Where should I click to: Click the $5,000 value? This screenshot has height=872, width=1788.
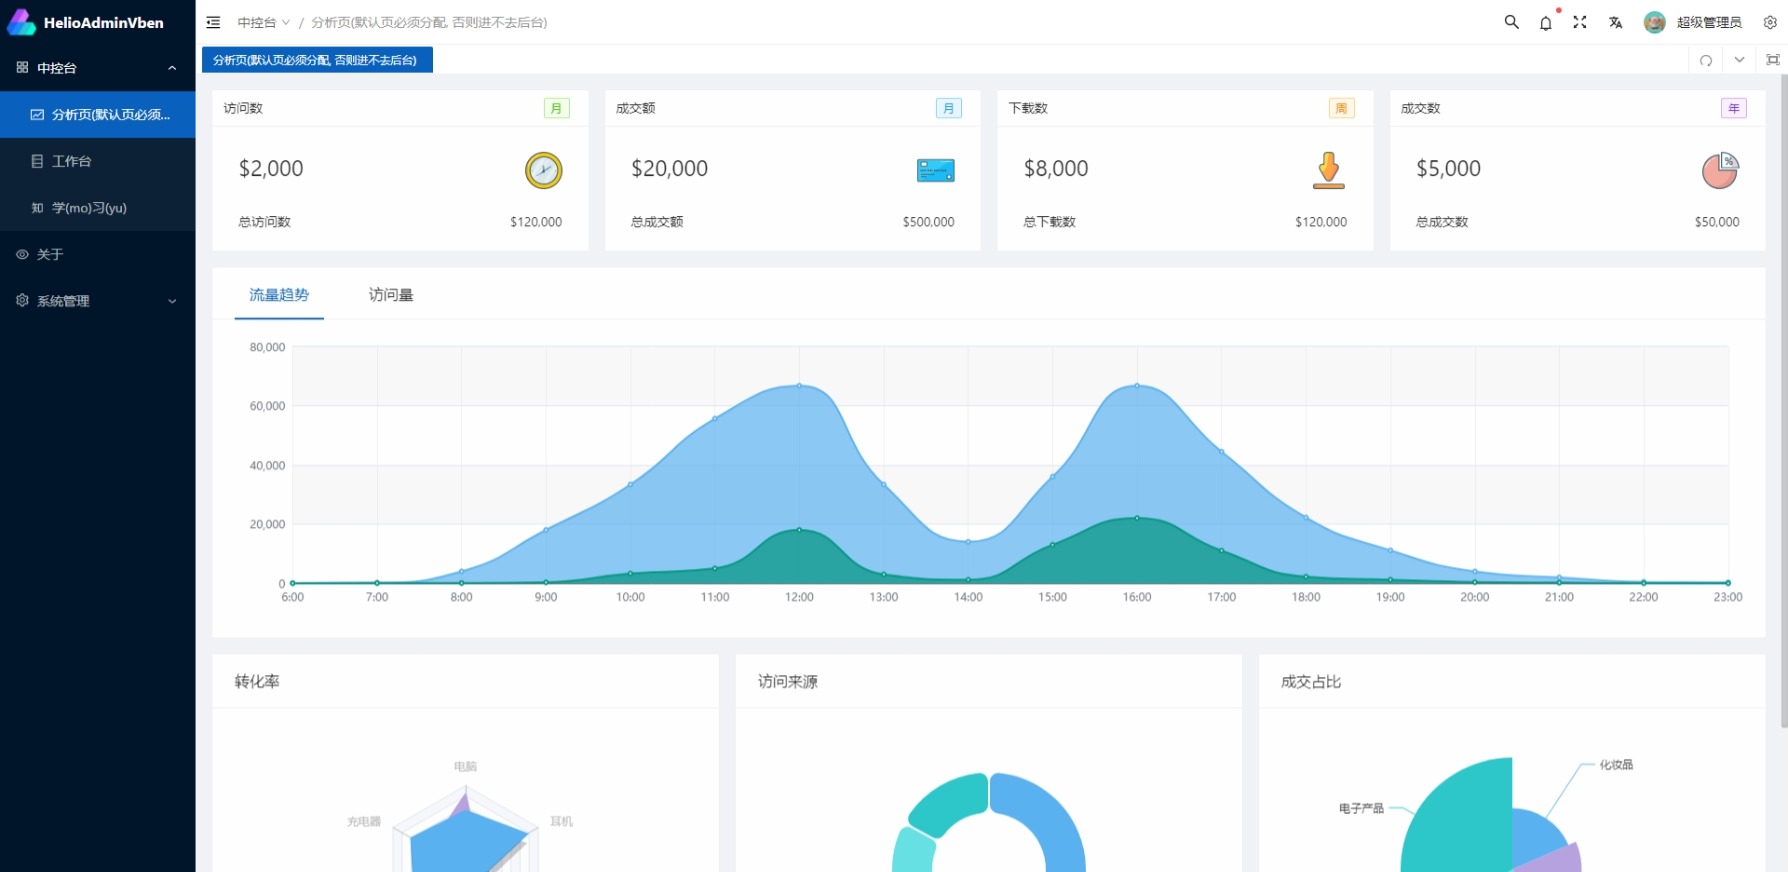pos(1448,169)
